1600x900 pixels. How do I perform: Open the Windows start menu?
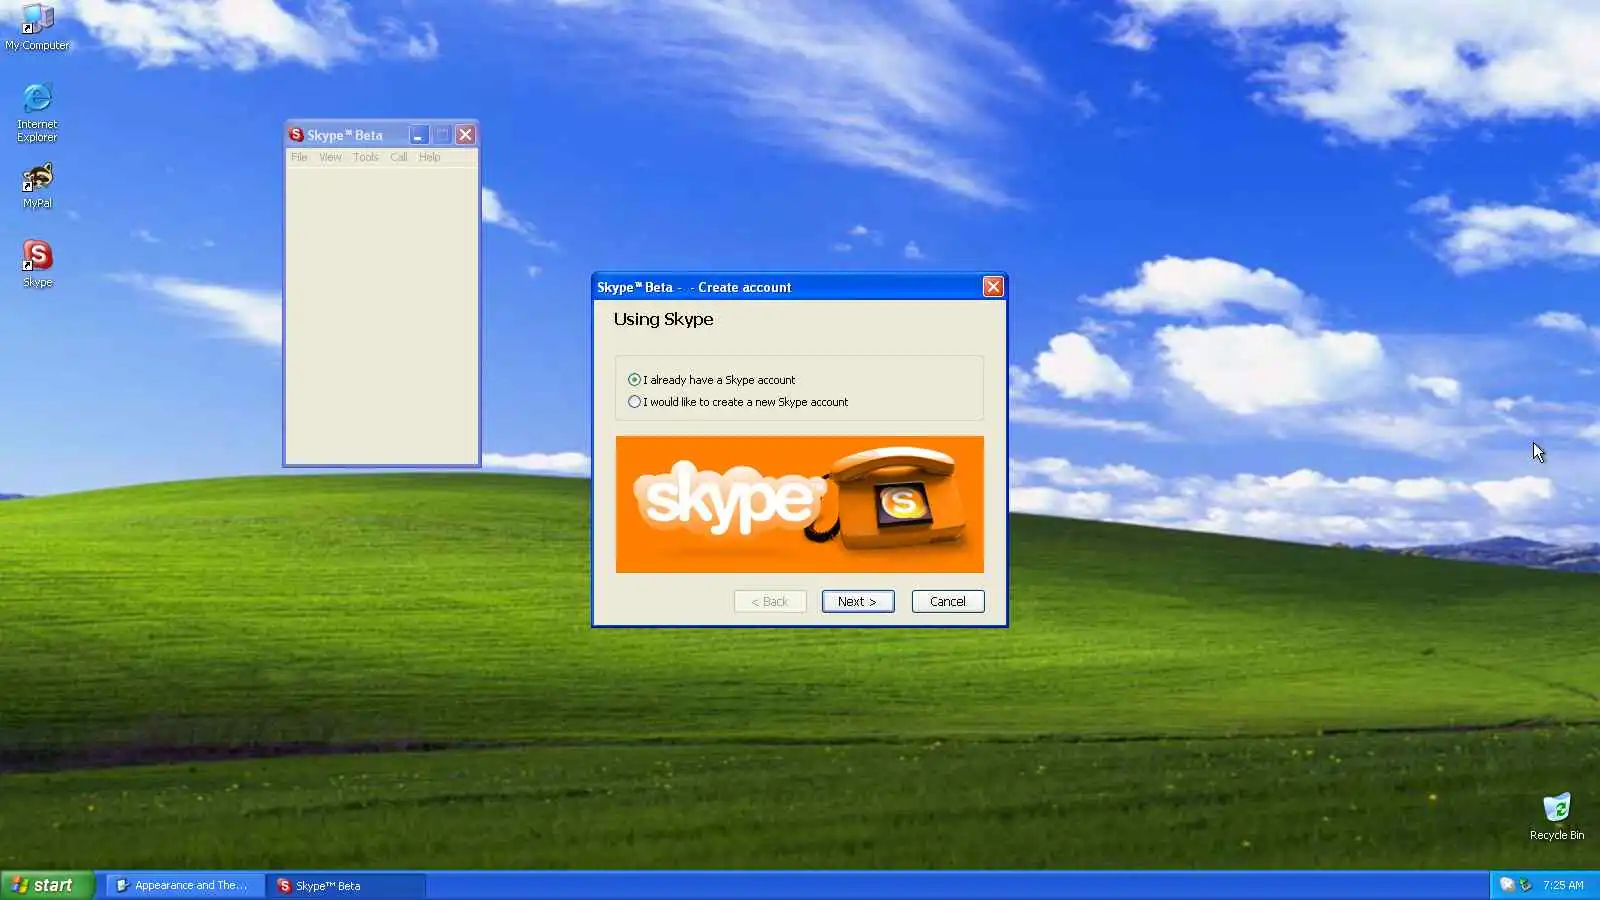click(47, 885)
